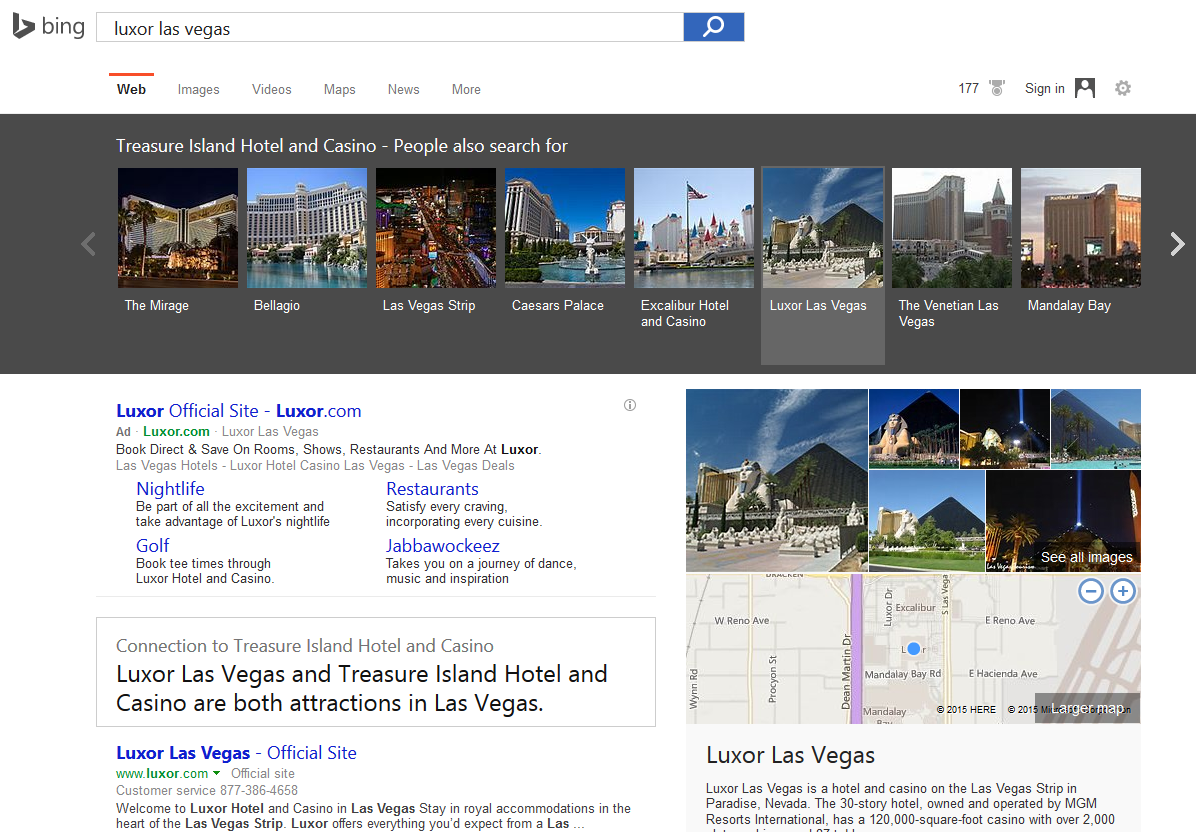
Task: Switch to the Images tab
Action: 198,89
